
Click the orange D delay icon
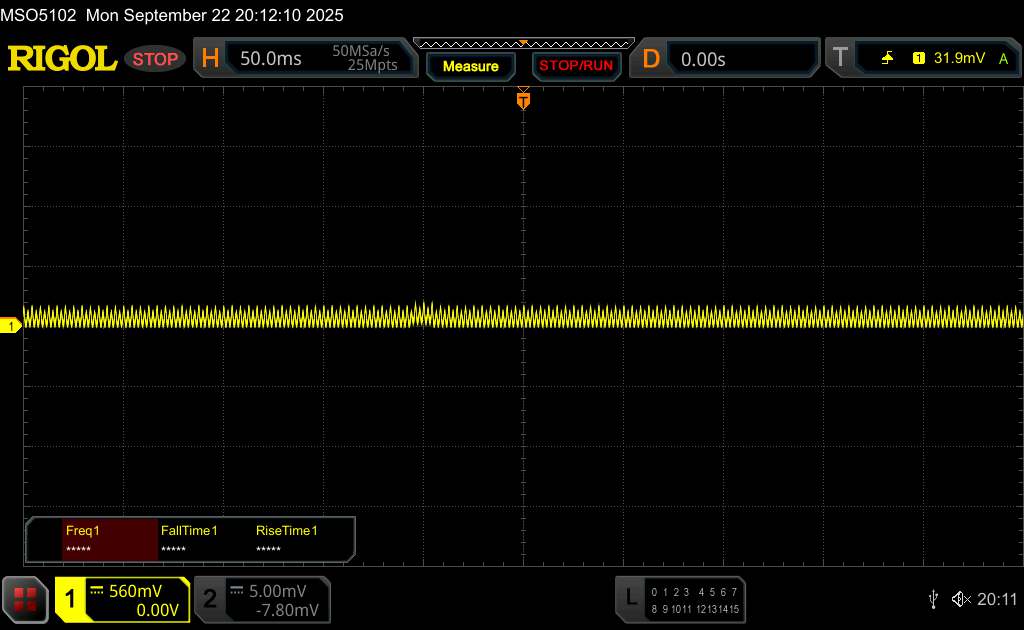pyautogui.click(x=651, y=59)
